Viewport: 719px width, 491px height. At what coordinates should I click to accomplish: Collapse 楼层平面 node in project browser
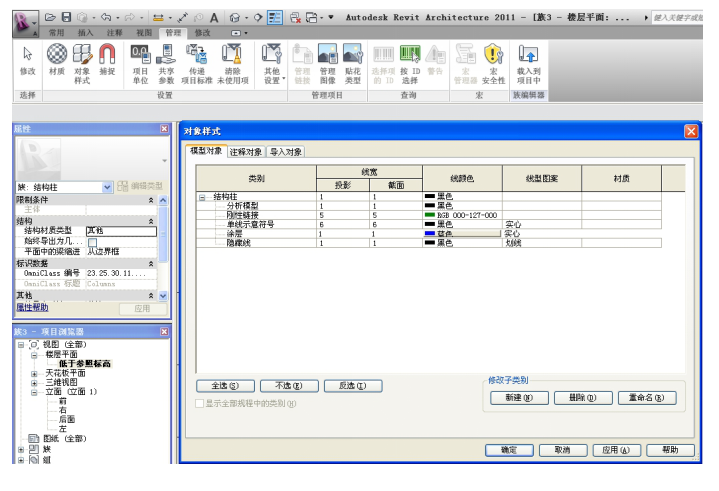(x=33, y=354)
